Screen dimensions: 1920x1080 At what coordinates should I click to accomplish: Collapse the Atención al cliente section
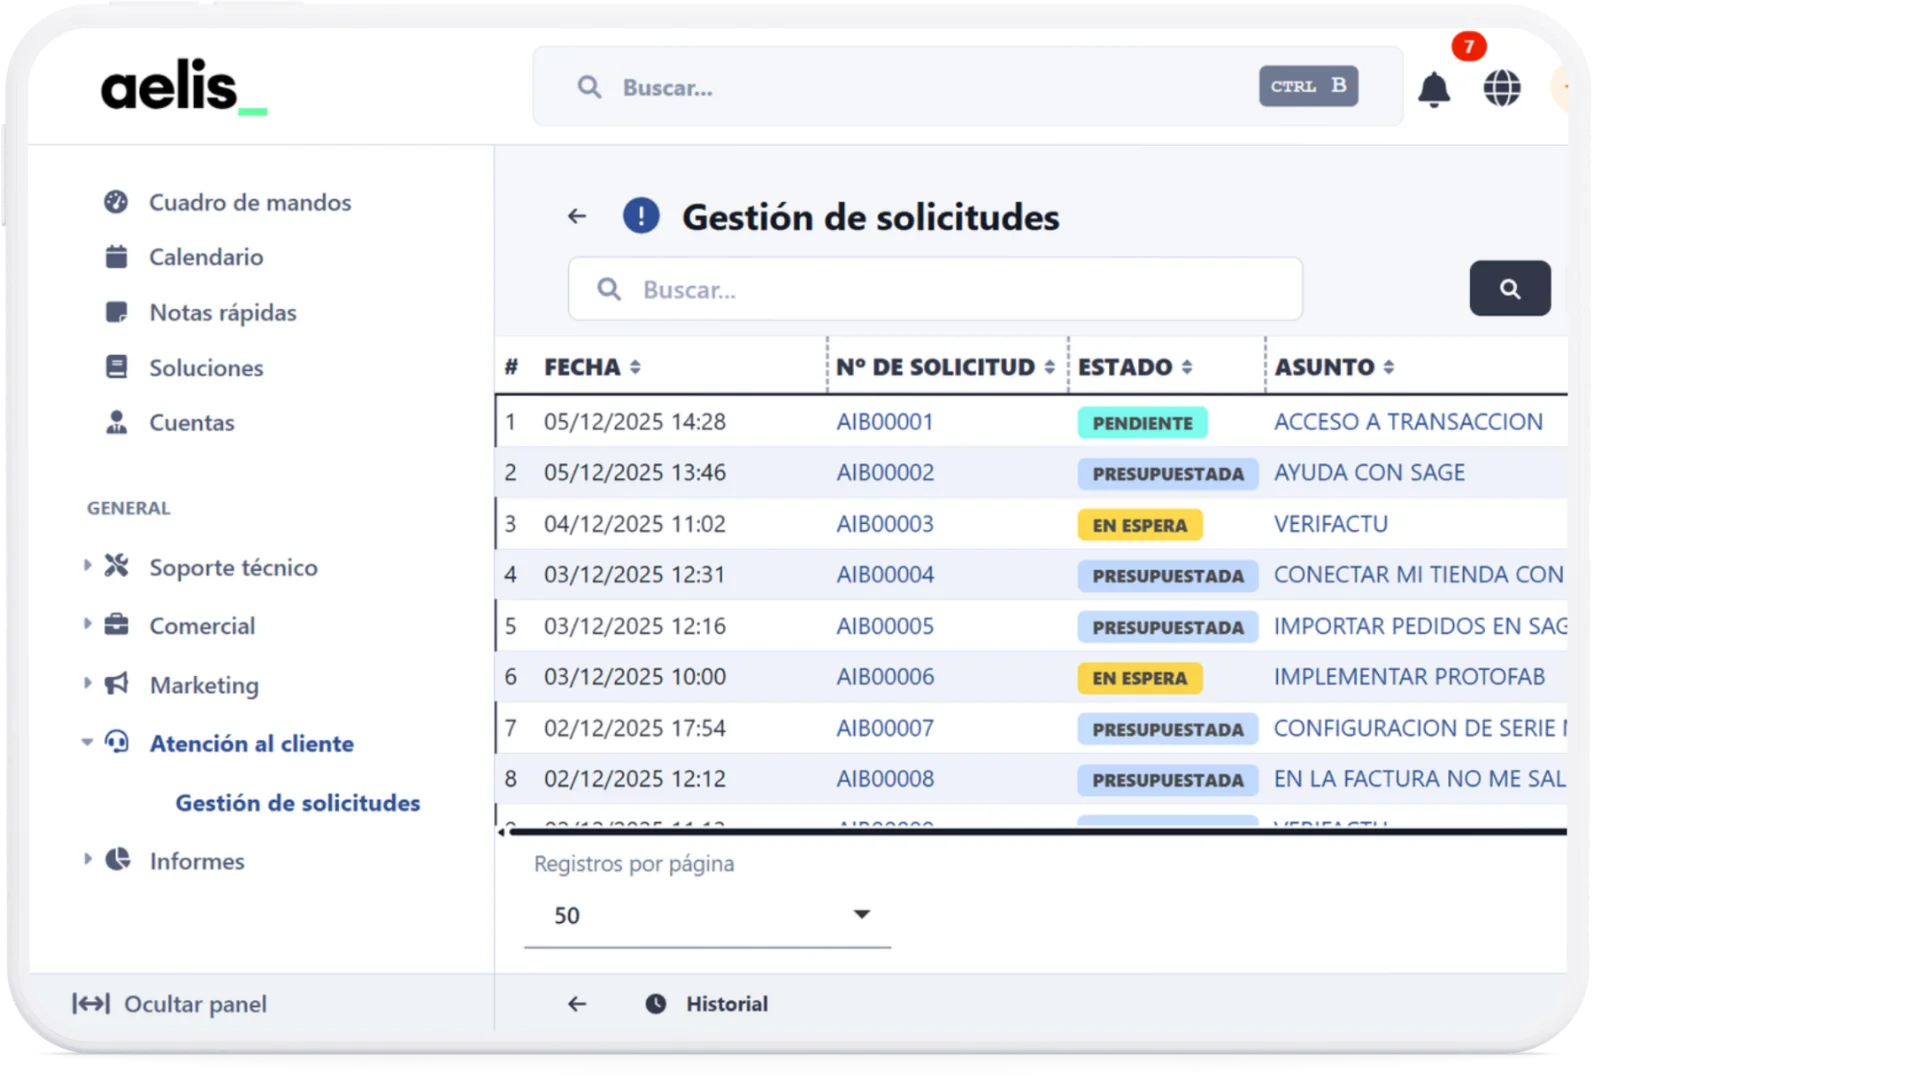coord(86,743)
